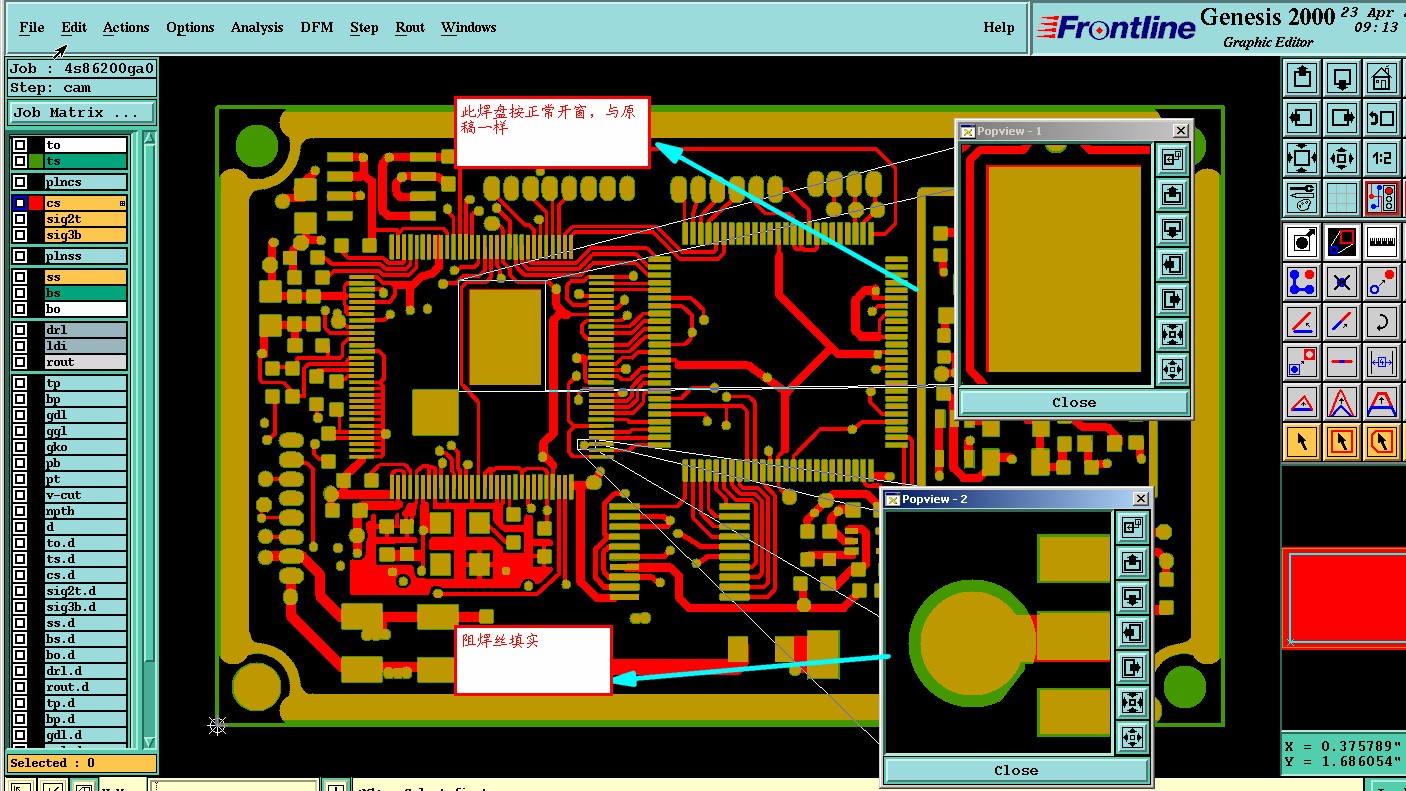This screenshot has height=791, width=1406.
Task: Click the layer list scrollbar up arrow
Action: coord(149,138)
